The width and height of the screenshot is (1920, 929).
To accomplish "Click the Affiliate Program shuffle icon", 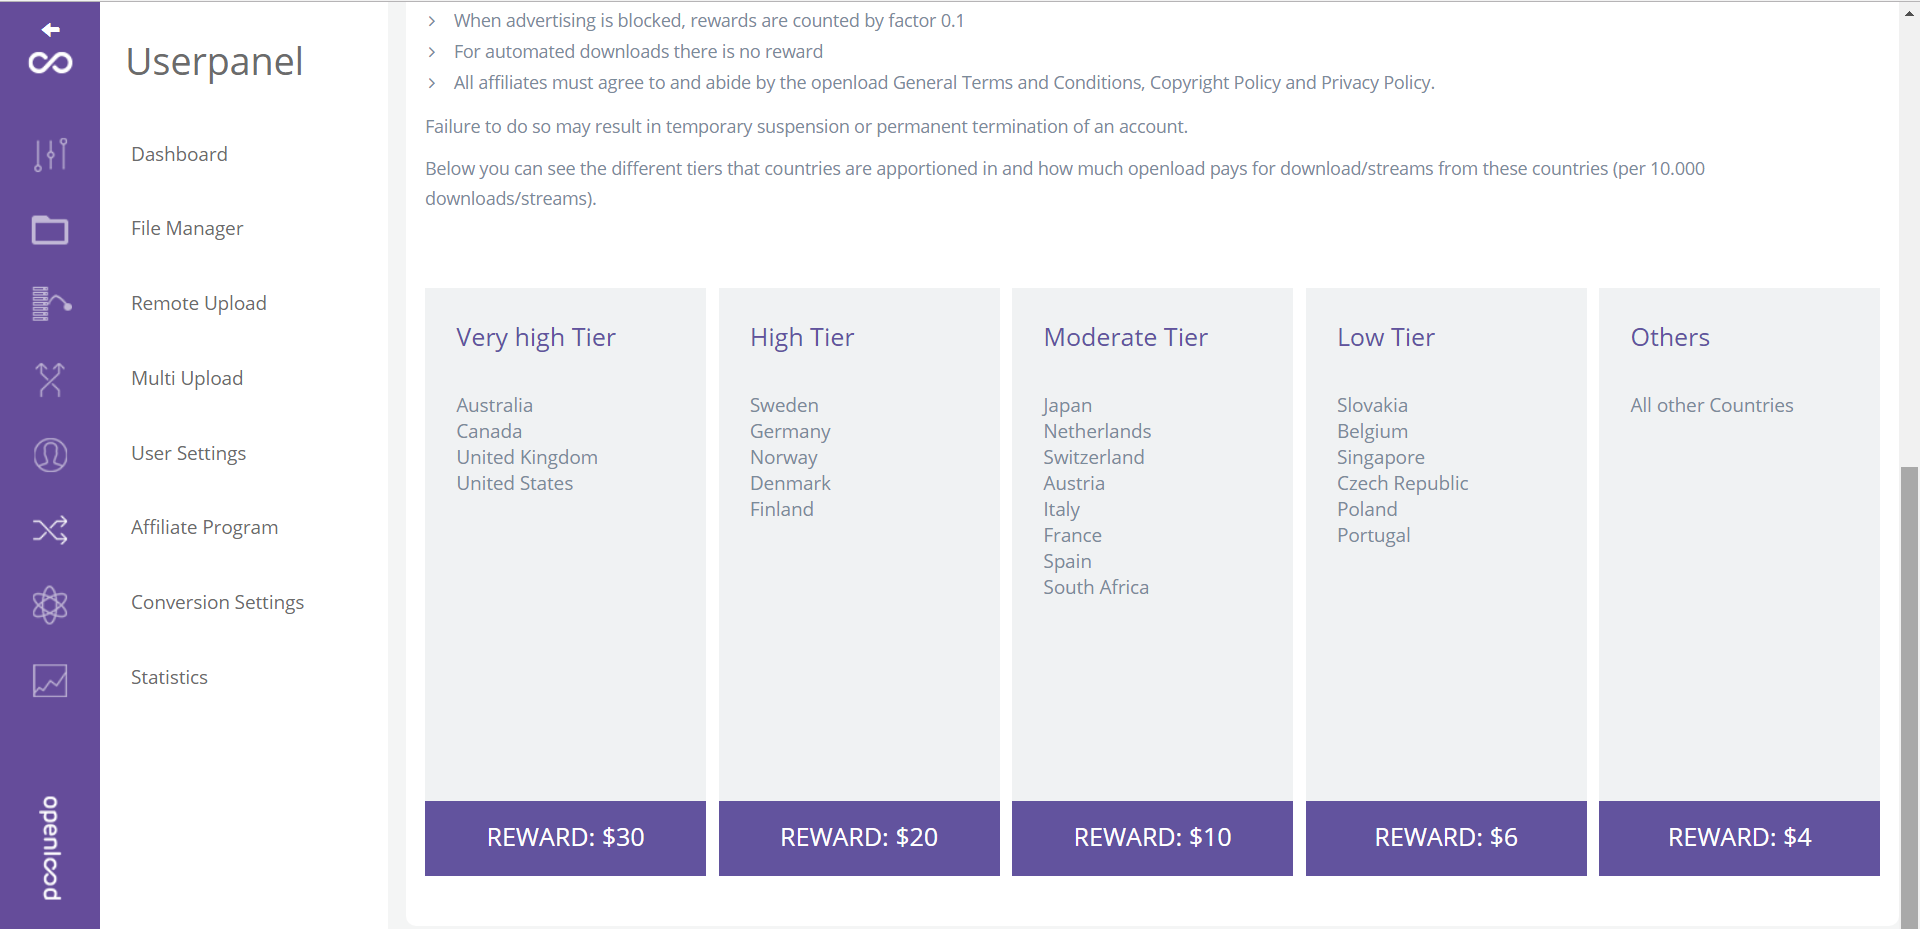I will tap(50, 529).
